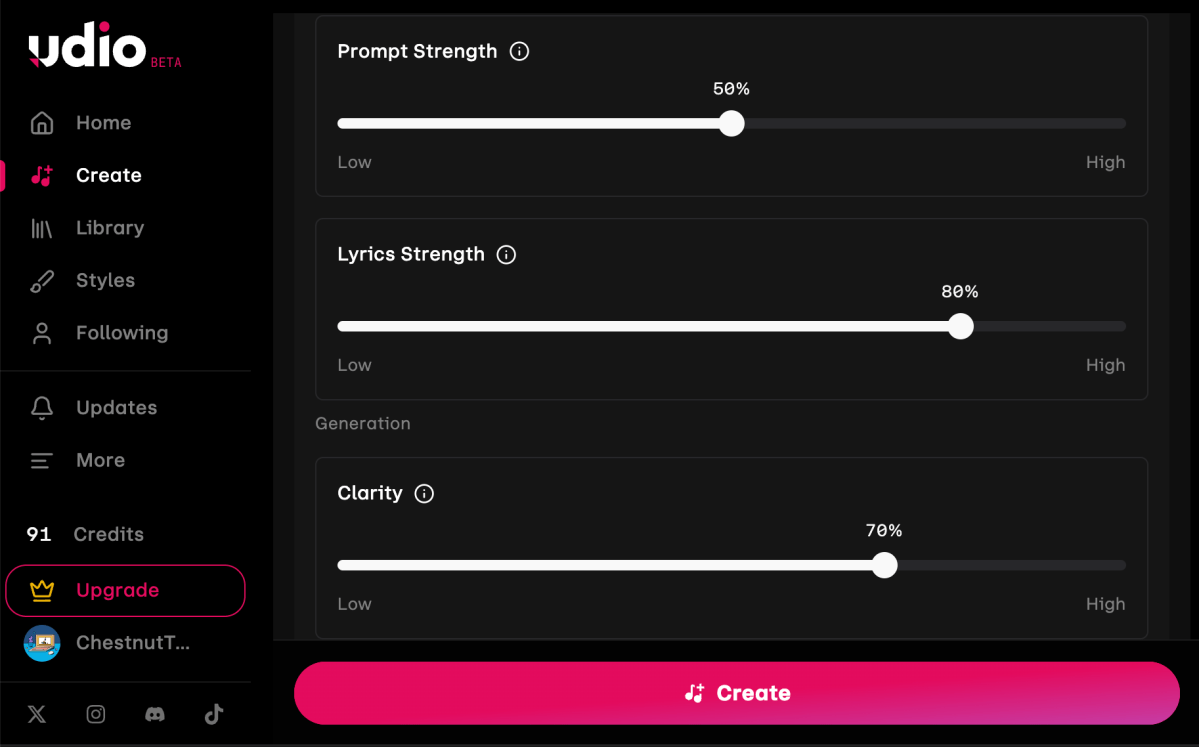Click the TikTok icon in the footer
The height and width of the screenshot is (747, 1199).
point(213,714)
